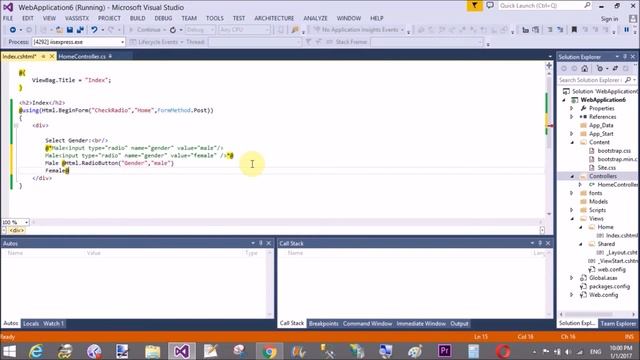Click the account avatar icon near Sign in

632,19
